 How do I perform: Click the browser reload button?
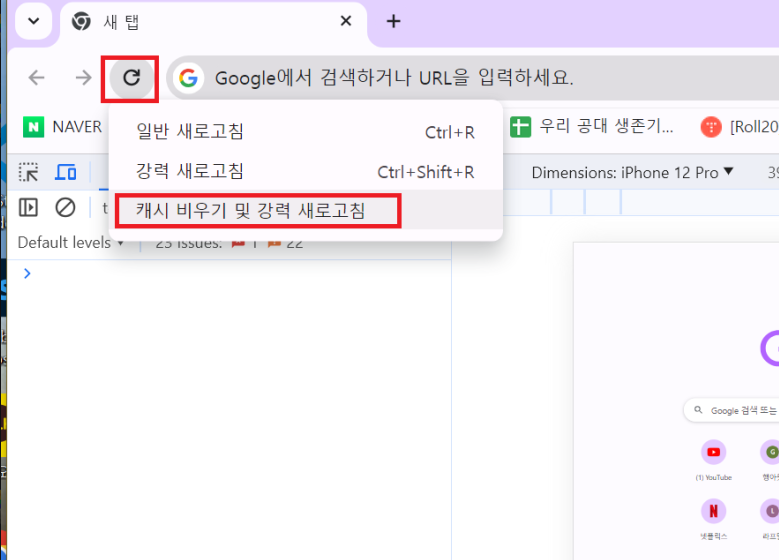pos(132,78)
